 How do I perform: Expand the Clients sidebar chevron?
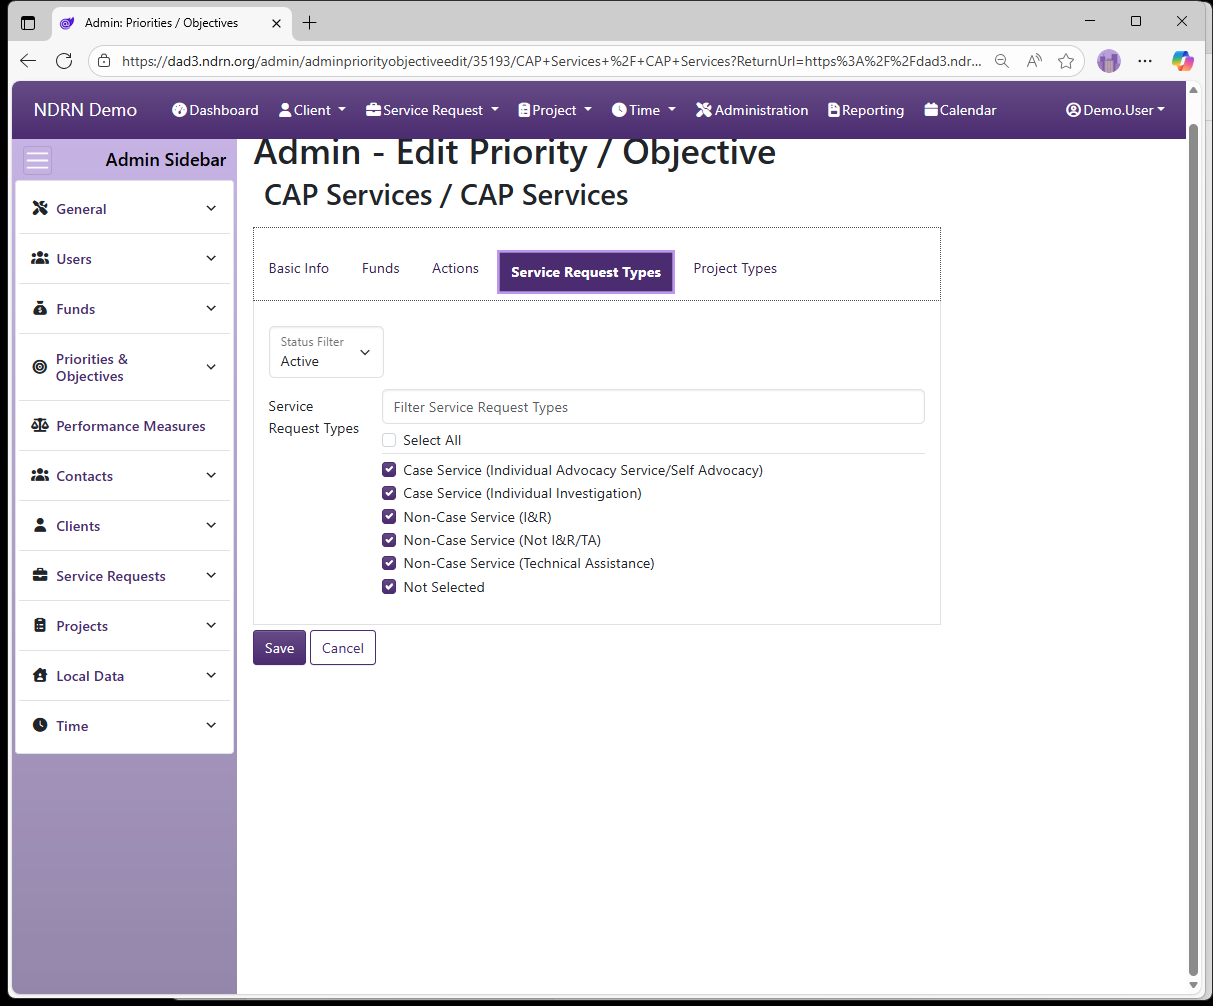211,525
